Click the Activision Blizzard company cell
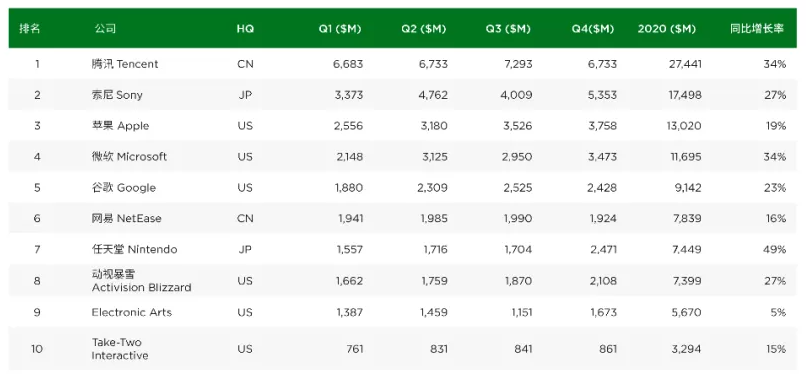 pyautogui.click(x=141, y=281)
